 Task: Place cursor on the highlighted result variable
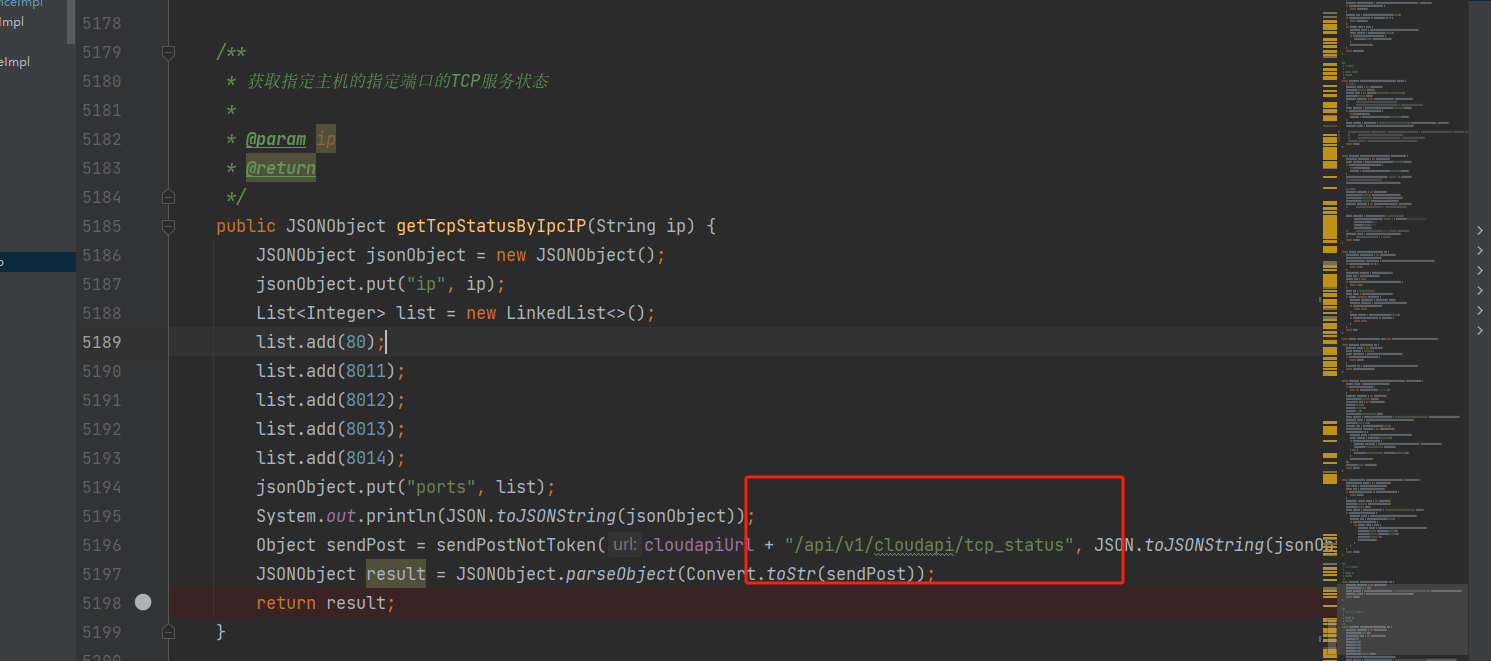coord(396,574)
